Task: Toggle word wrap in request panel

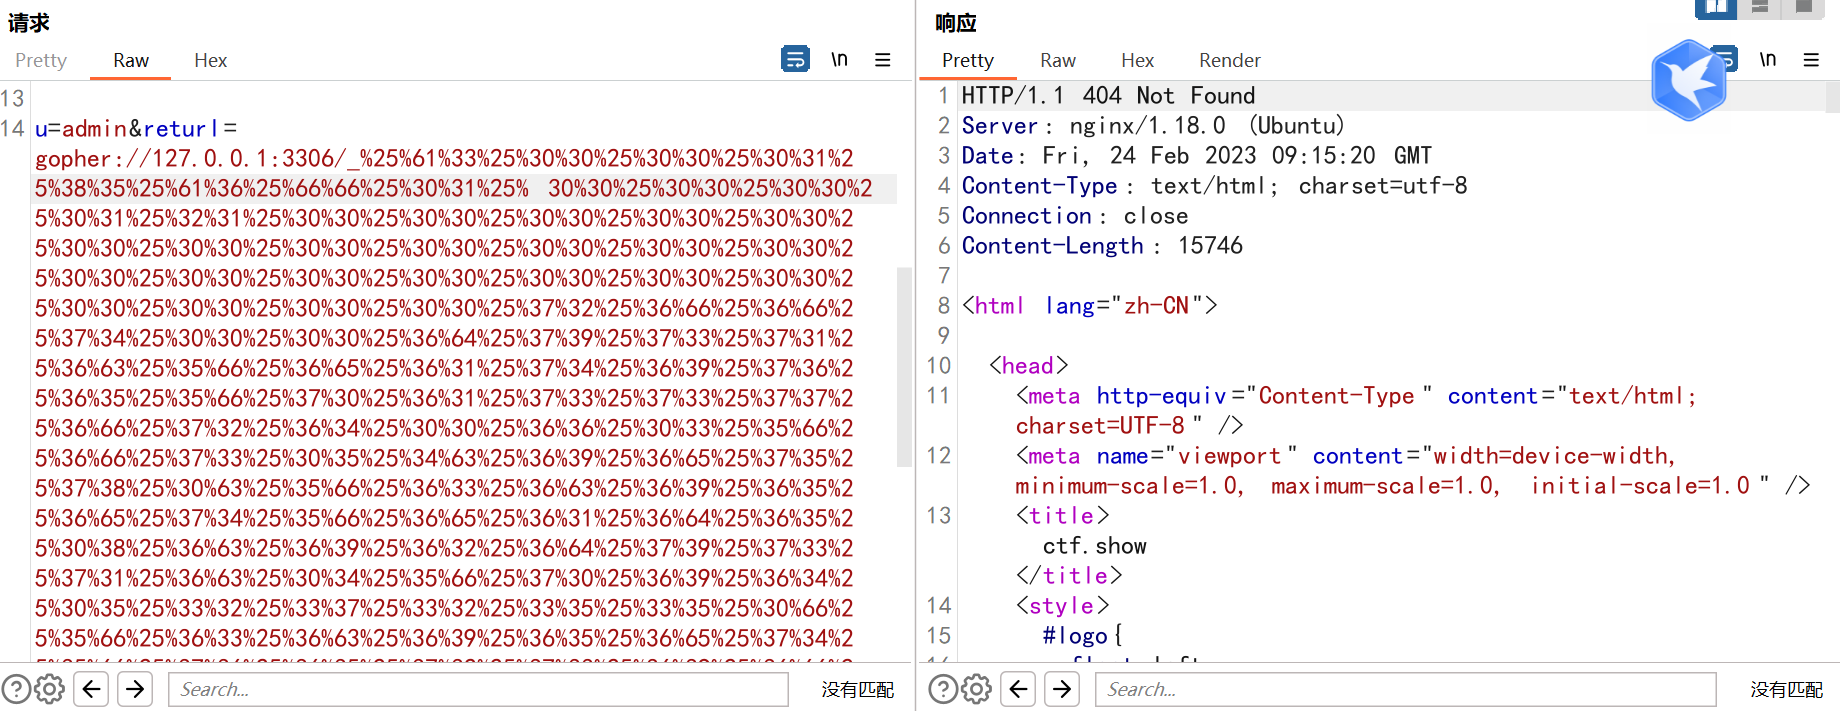Action: point(795,59)
